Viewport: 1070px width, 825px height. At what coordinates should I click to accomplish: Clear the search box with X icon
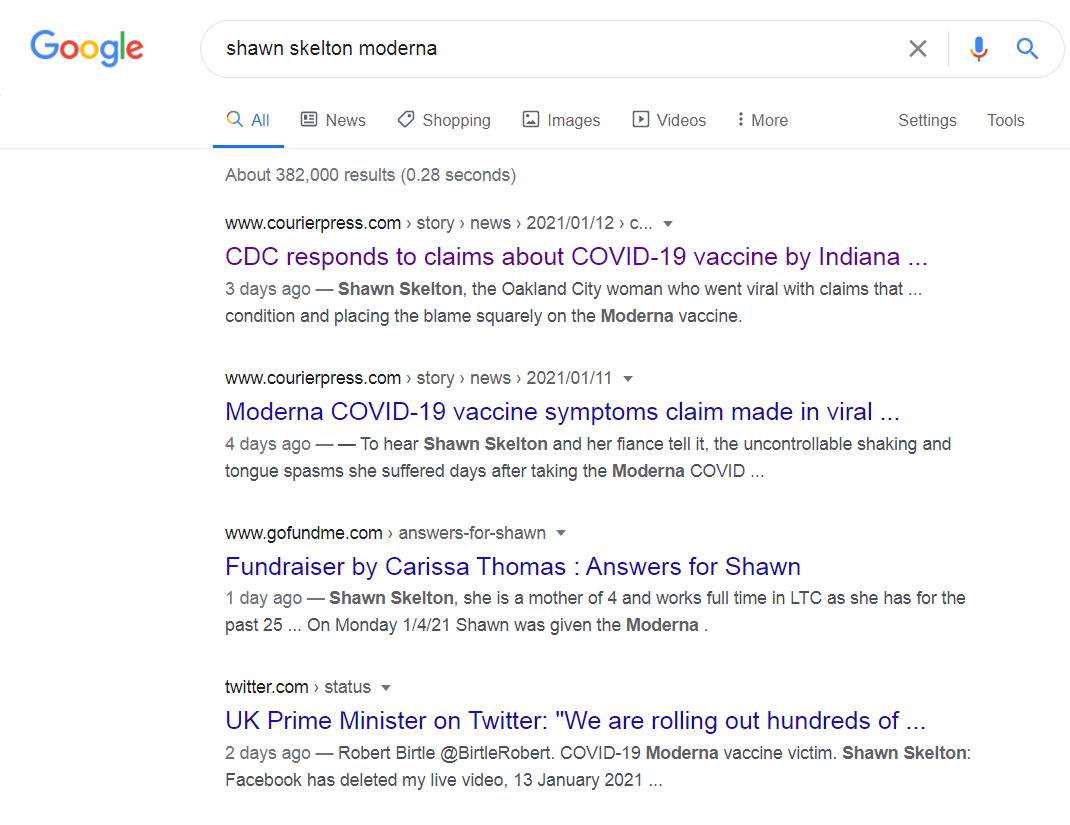click(x=918, y=48)
